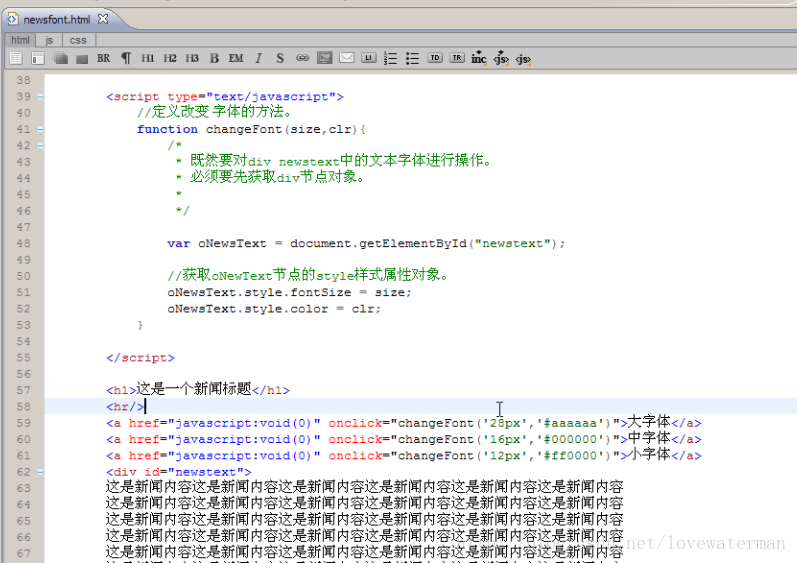Click the js icon with down arrow
This screenshot has height=563, width=797.
tap(501, 58)
